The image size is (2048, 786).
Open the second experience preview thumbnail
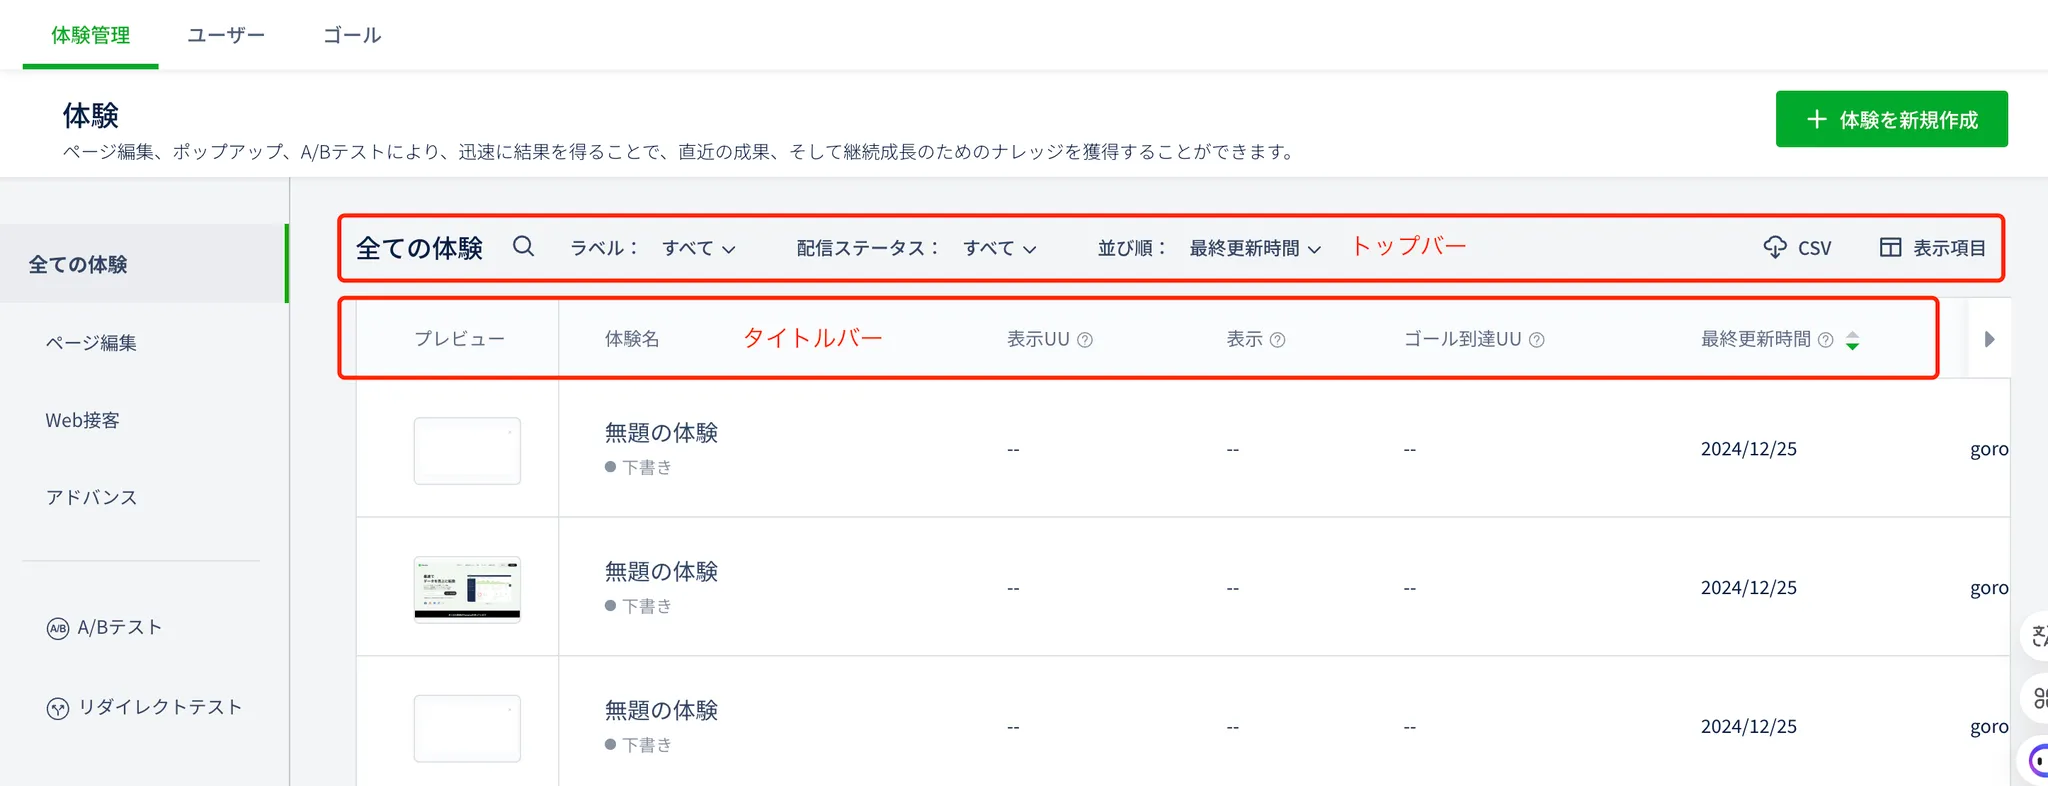coord(467,589)
